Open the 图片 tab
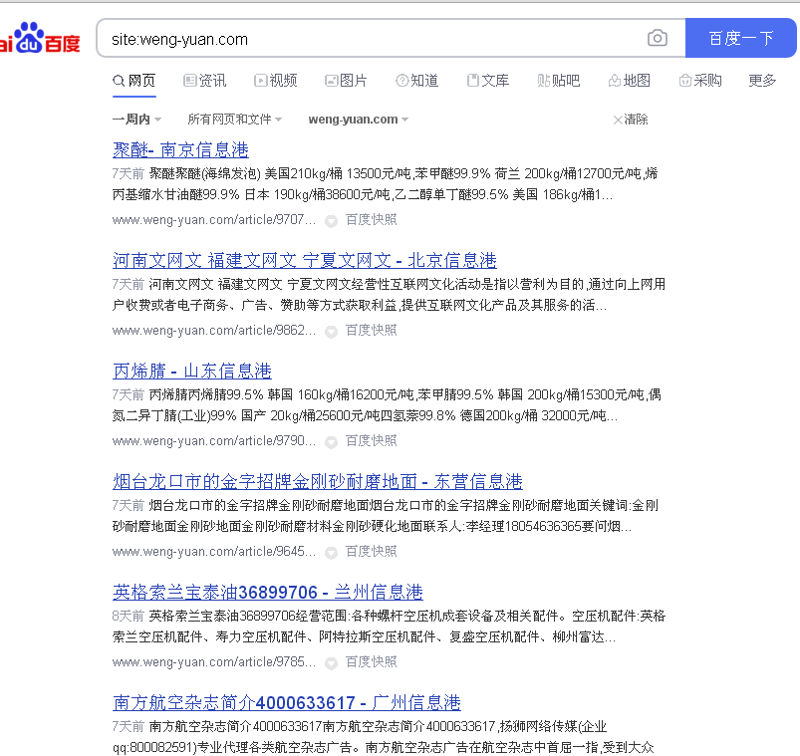The image size is (800, 756). [x=346, y=81]
